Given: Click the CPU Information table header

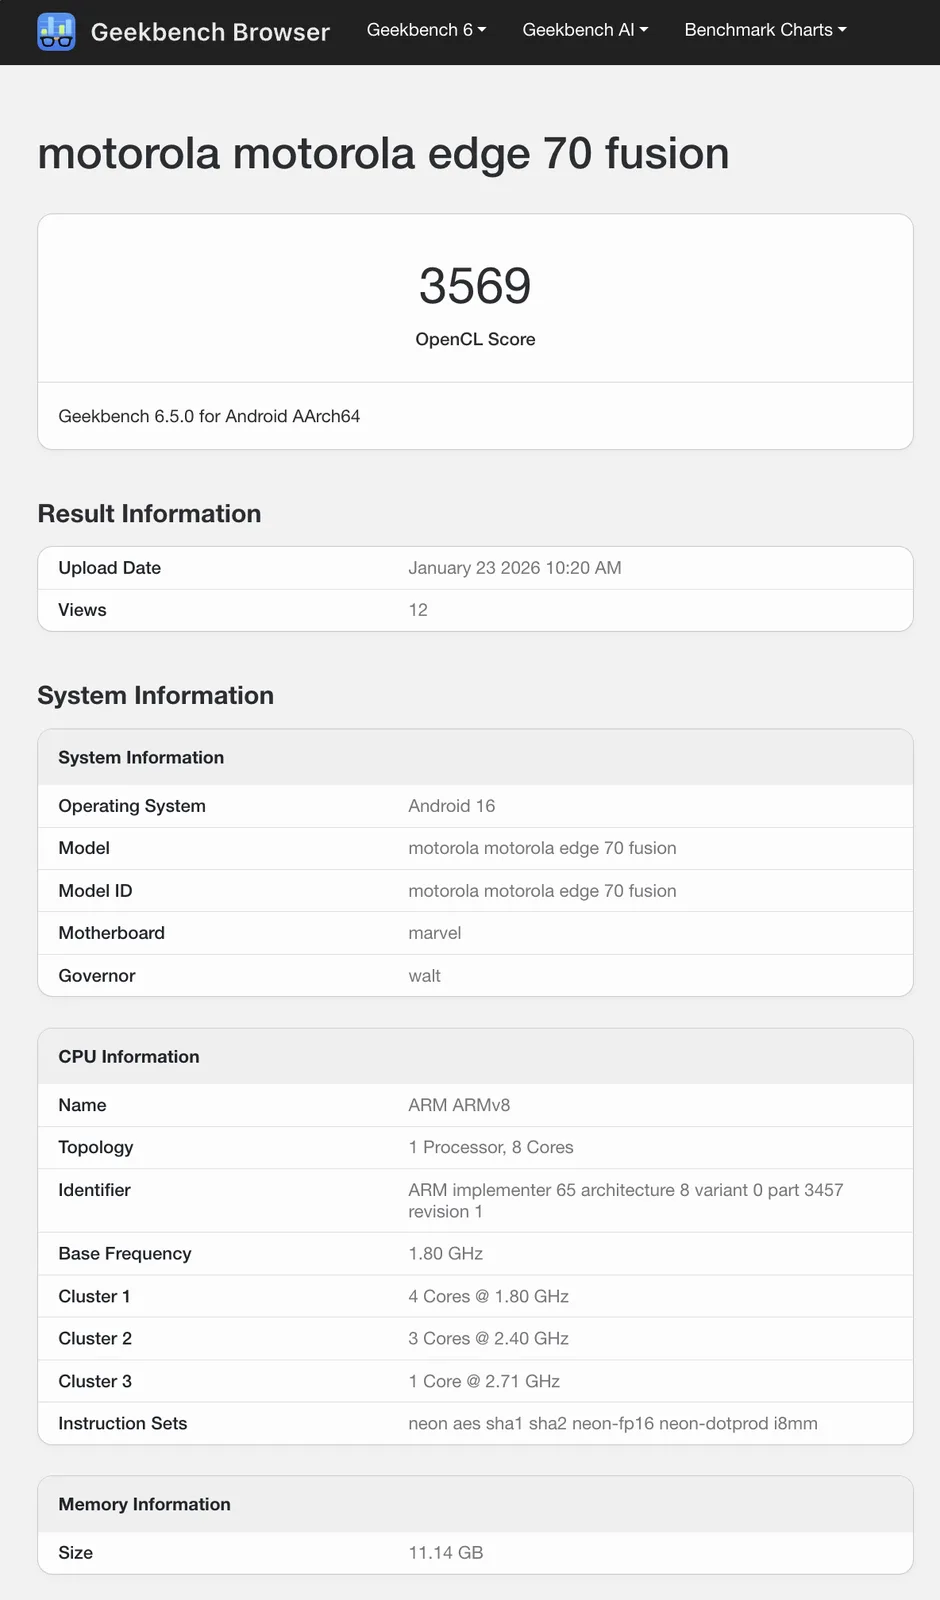Looking at the screenshot, I should point(129,1057).
